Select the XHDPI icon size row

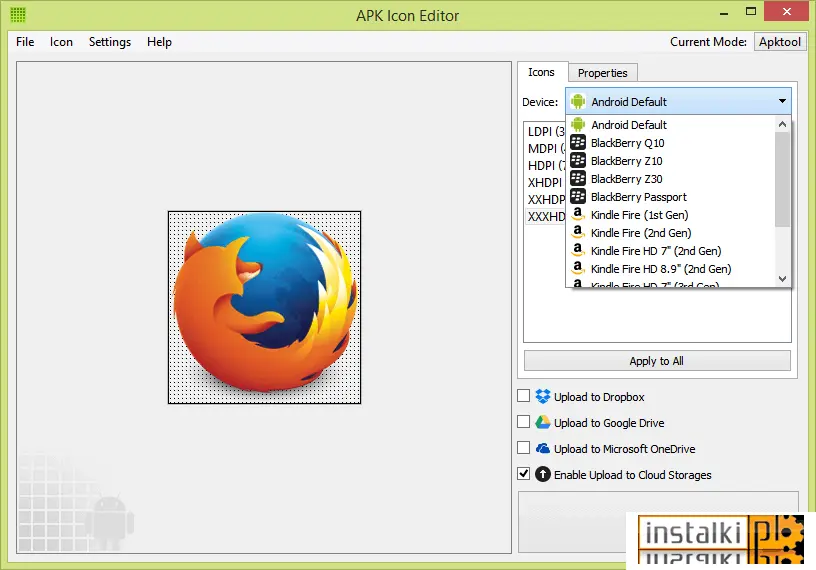(545, 182)
